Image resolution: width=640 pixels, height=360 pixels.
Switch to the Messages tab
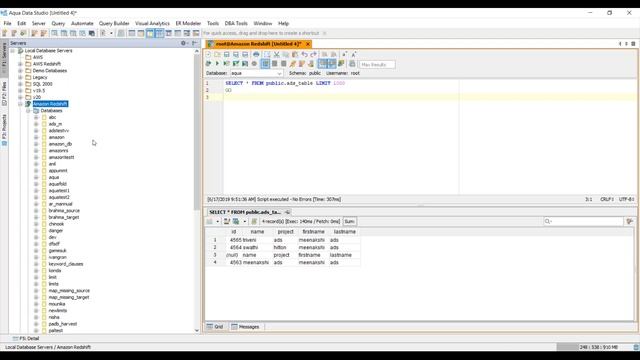pos(245,327)
